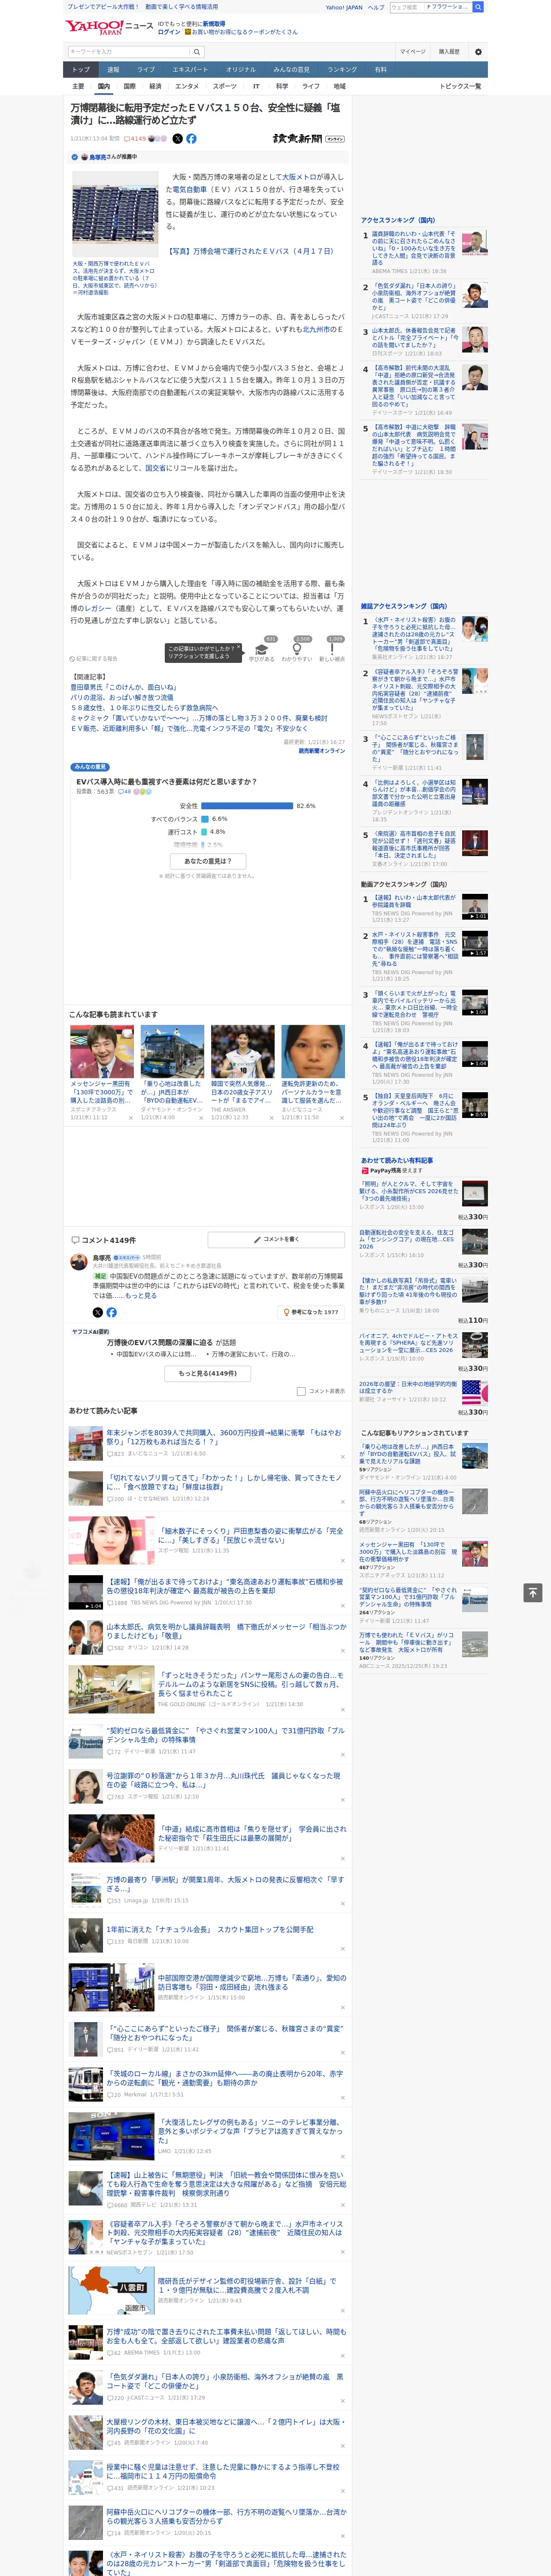551x2576 pixels.
Task: Click 読売新聞オンライン source link
Action: point(321,750)
